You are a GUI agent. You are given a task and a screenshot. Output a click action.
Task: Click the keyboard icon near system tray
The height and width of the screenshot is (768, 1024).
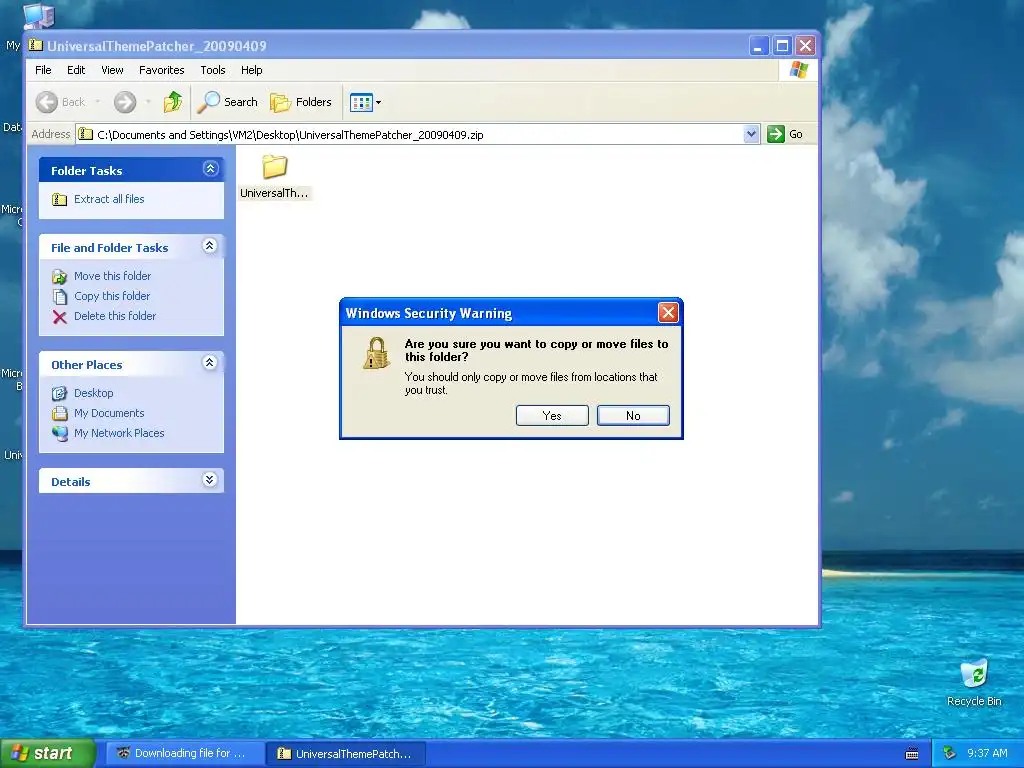point(912,754)
